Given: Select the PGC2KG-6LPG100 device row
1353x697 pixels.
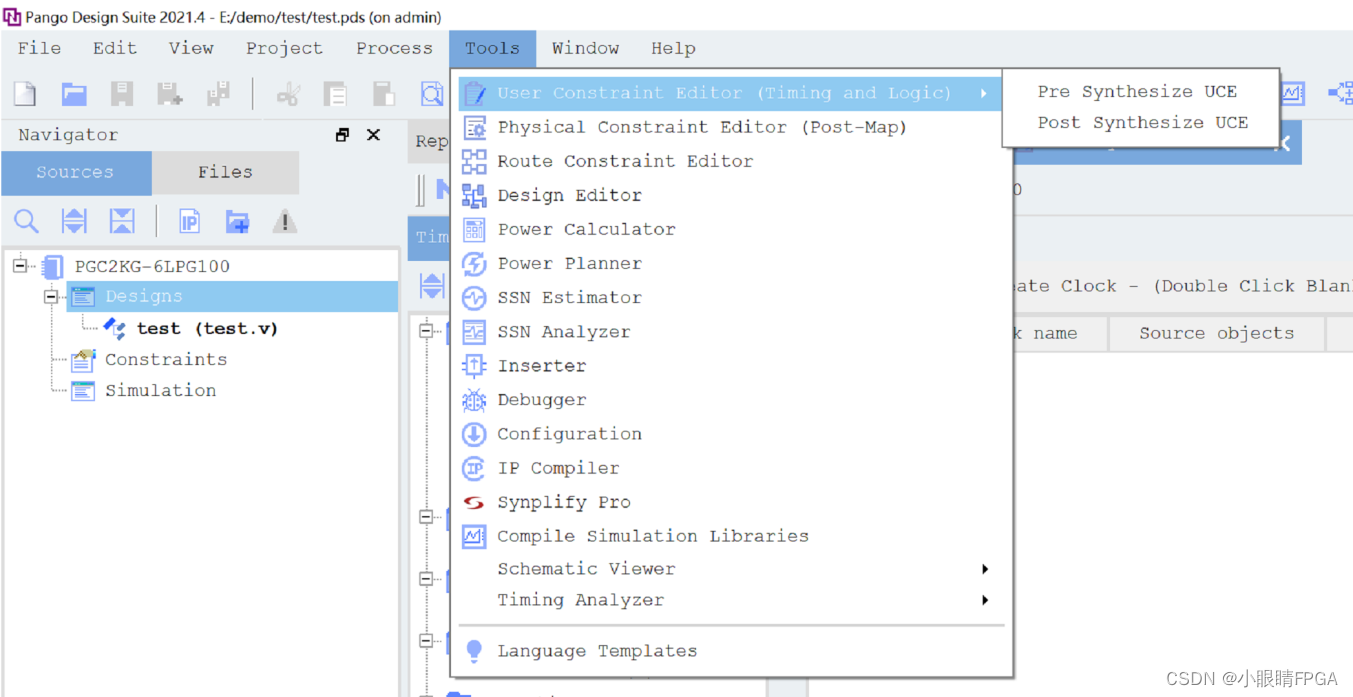Looking at the screenshot, I should tap(152, 266).
